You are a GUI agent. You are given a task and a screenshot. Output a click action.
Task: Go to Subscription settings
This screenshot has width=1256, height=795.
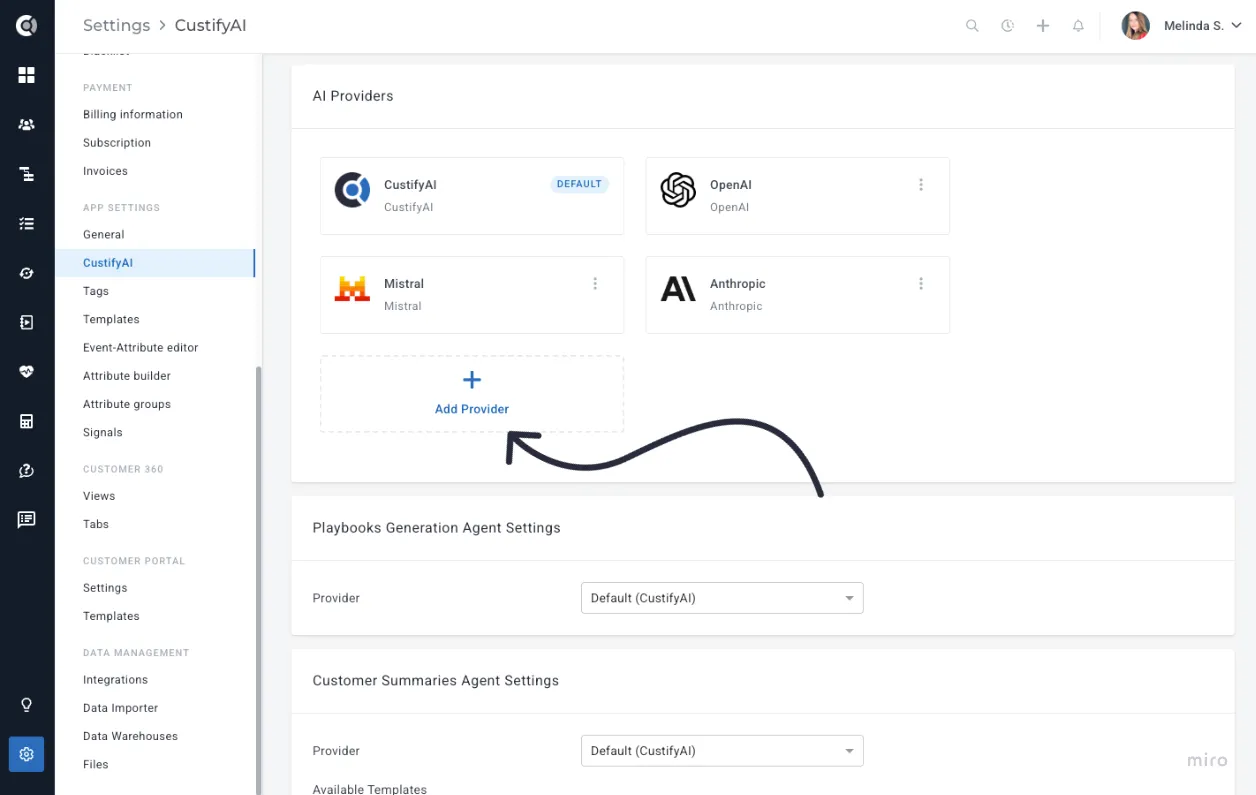coord(117,143)
